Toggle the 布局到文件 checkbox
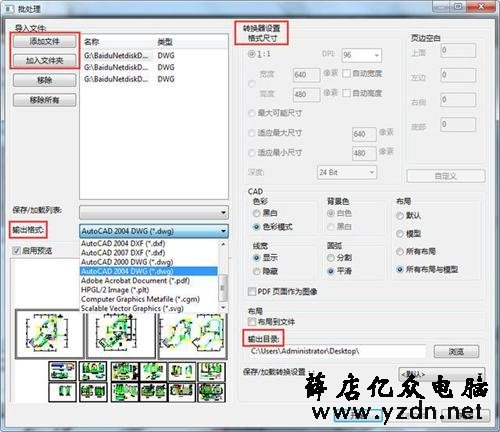500x432 pixels. click(252, 322)
